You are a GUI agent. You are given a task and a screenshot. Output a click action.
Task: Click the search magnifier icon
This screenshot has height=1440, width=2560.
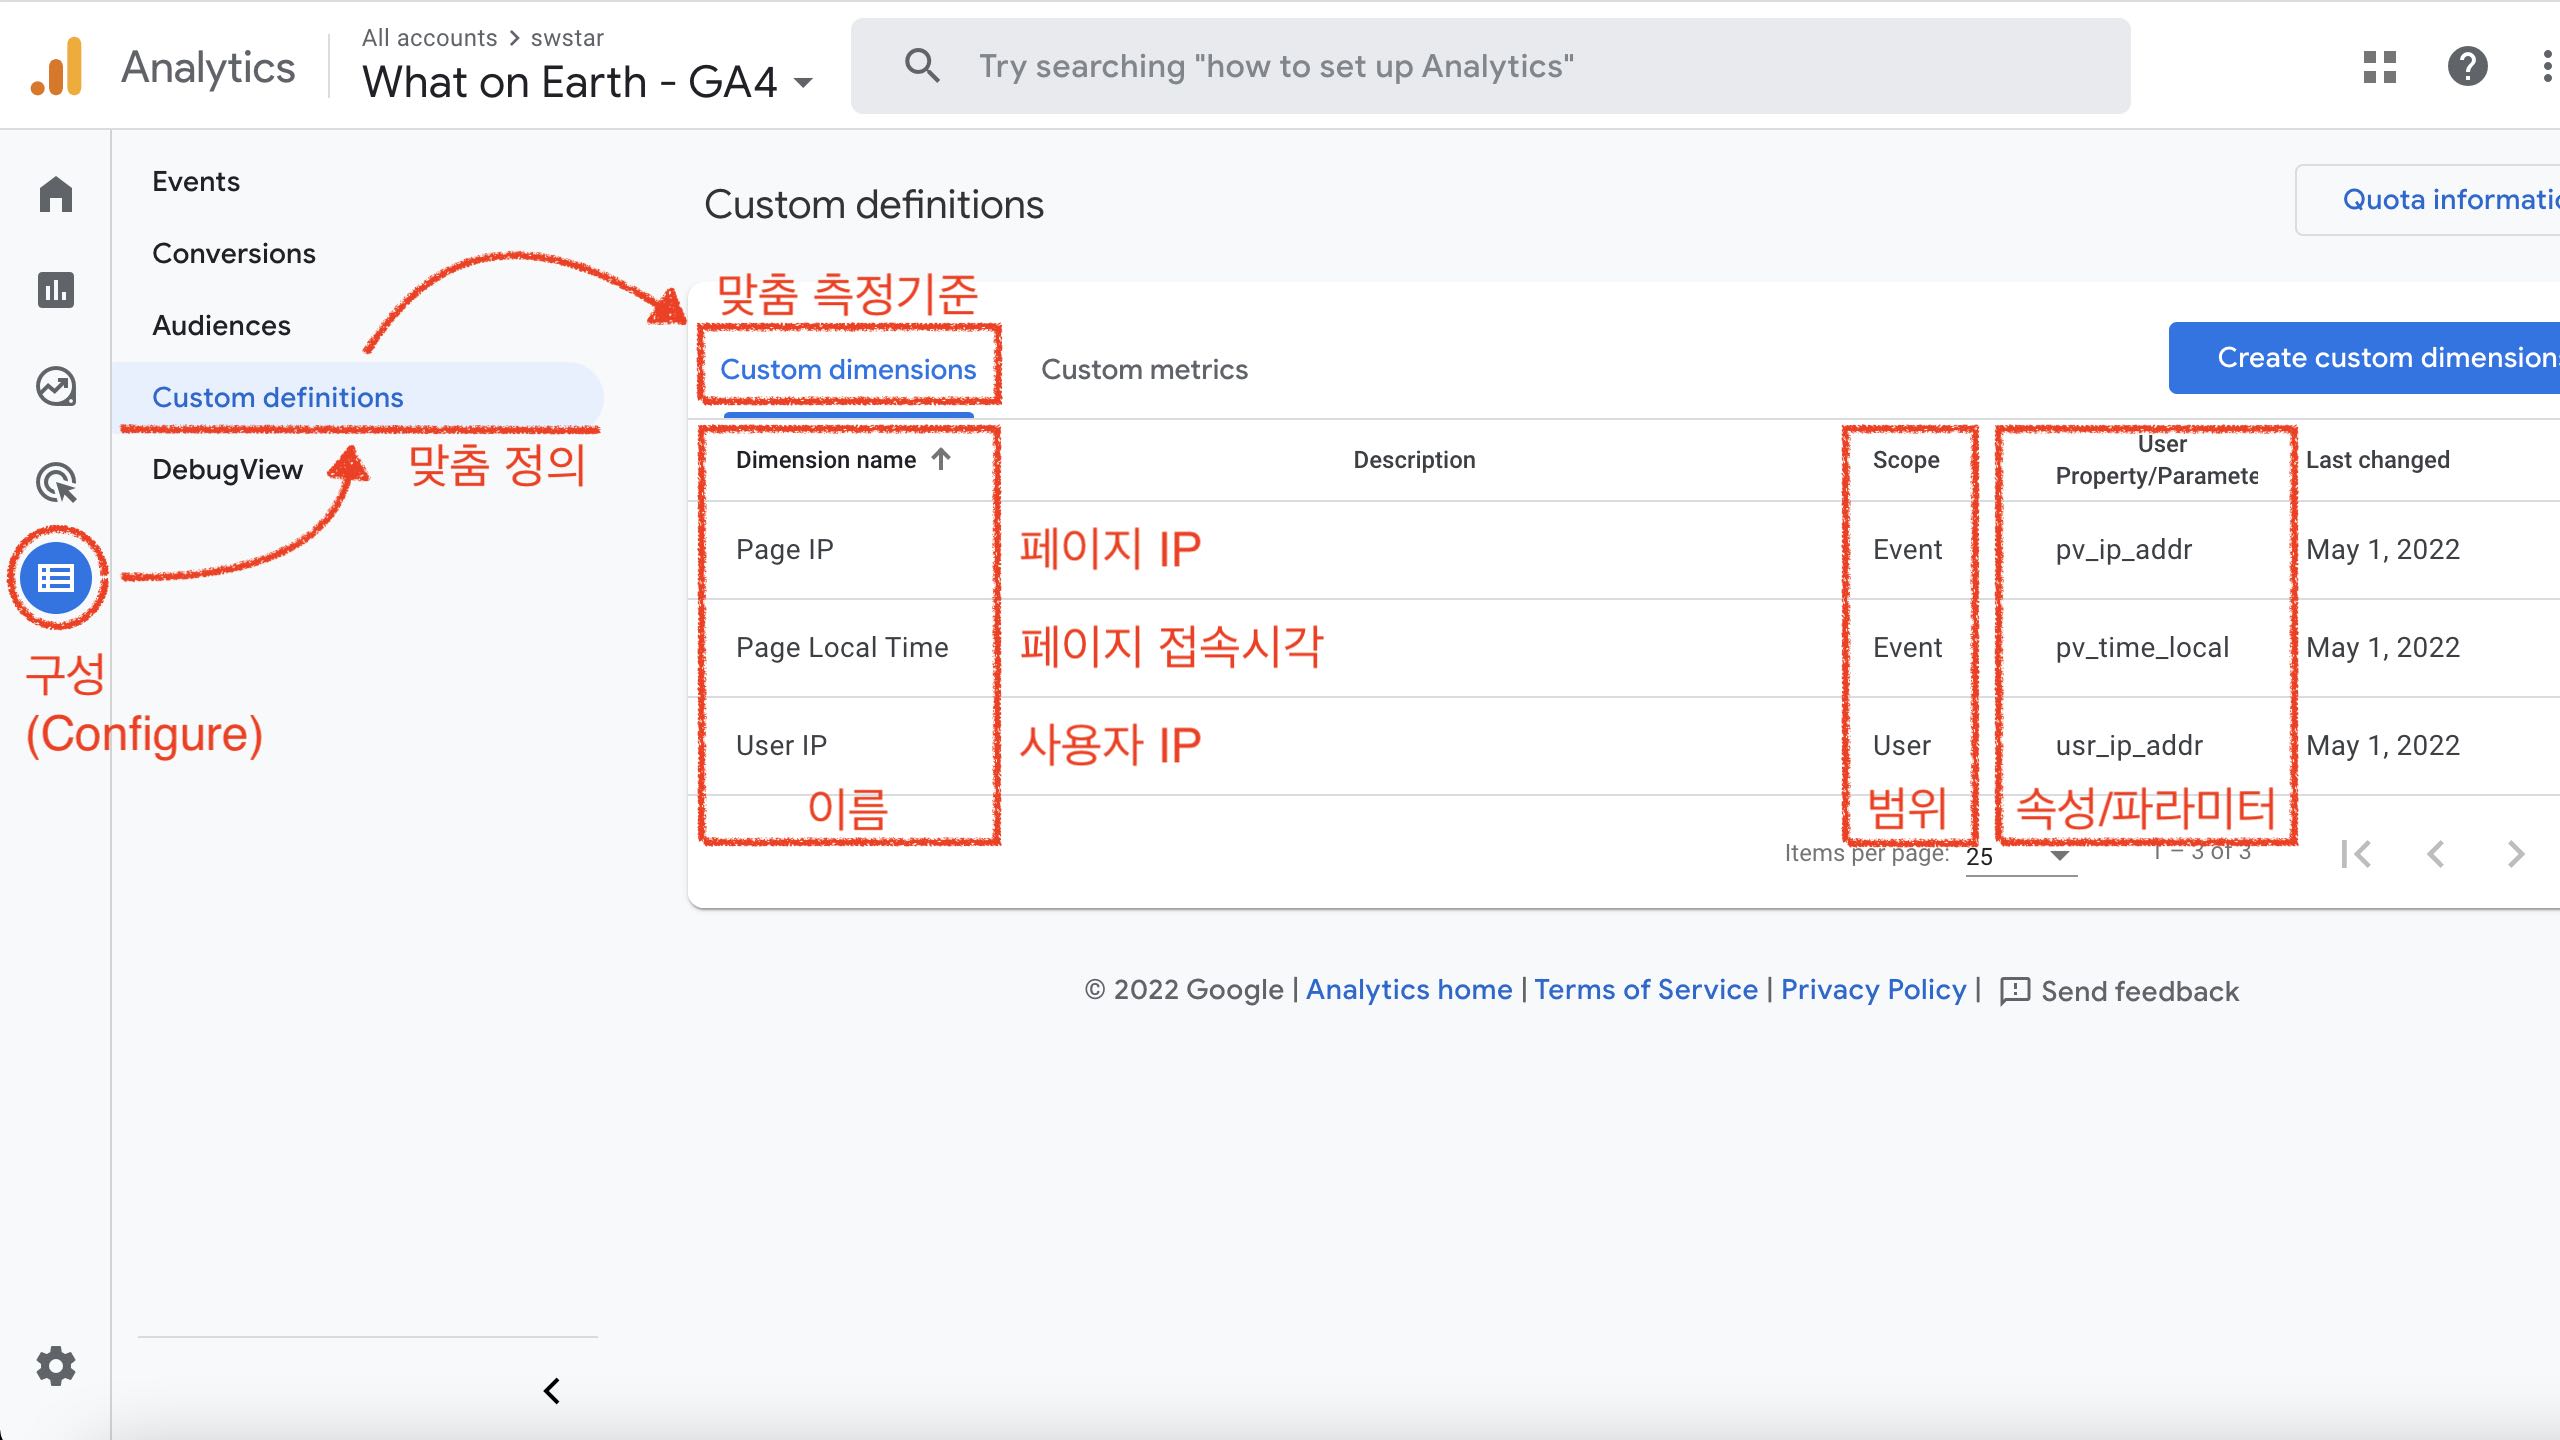pos(923,65)
